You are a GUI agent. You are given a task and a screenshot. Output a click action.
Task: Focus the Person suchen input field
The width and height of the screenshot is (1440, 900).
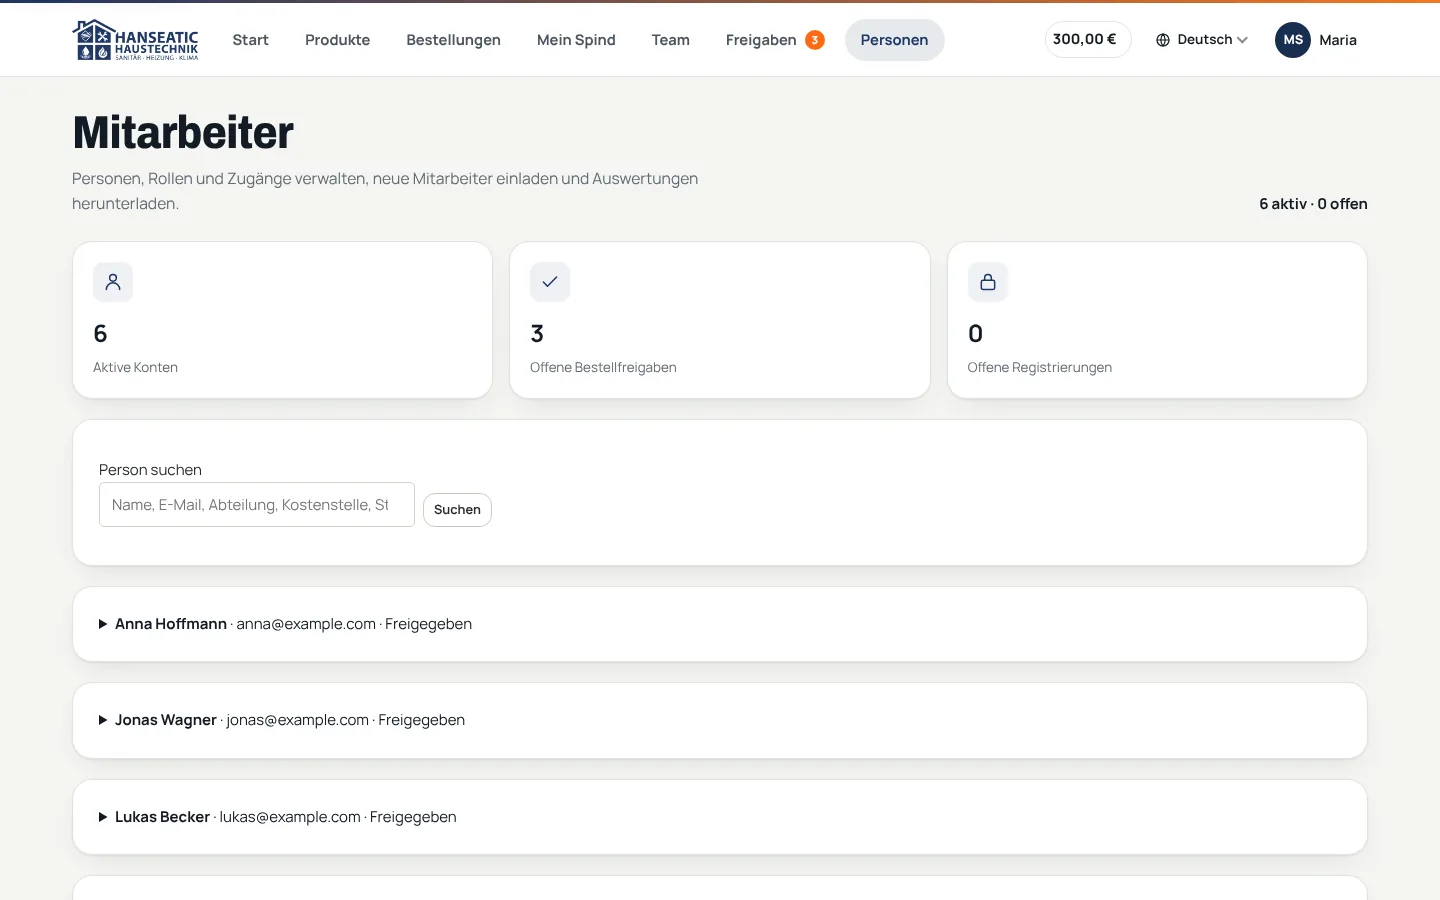[257, 505]
